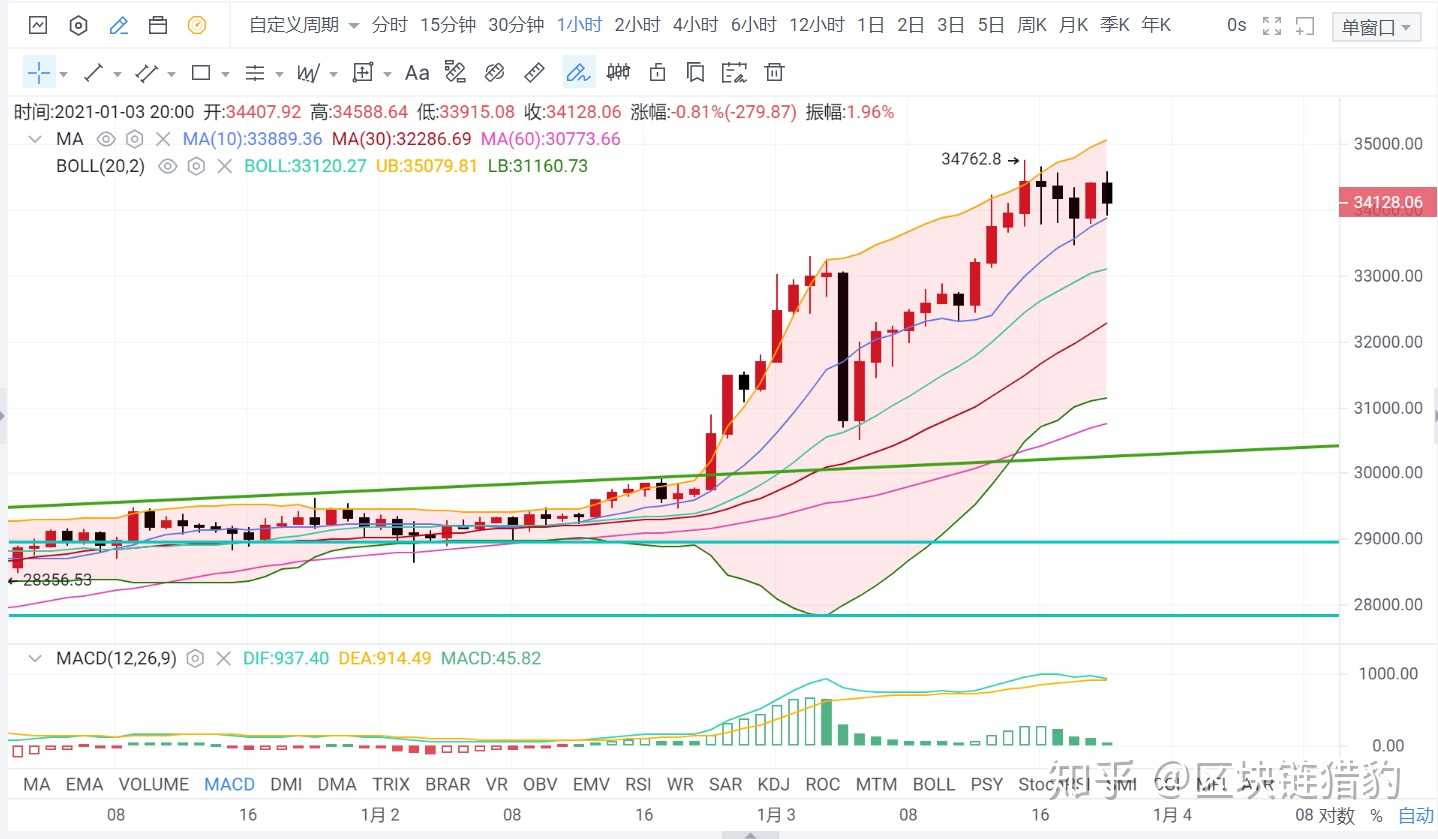The image size is (1438, 839).
Task: Expand parallel channel tool dropdown arrow
Action: tap(172, 74)
